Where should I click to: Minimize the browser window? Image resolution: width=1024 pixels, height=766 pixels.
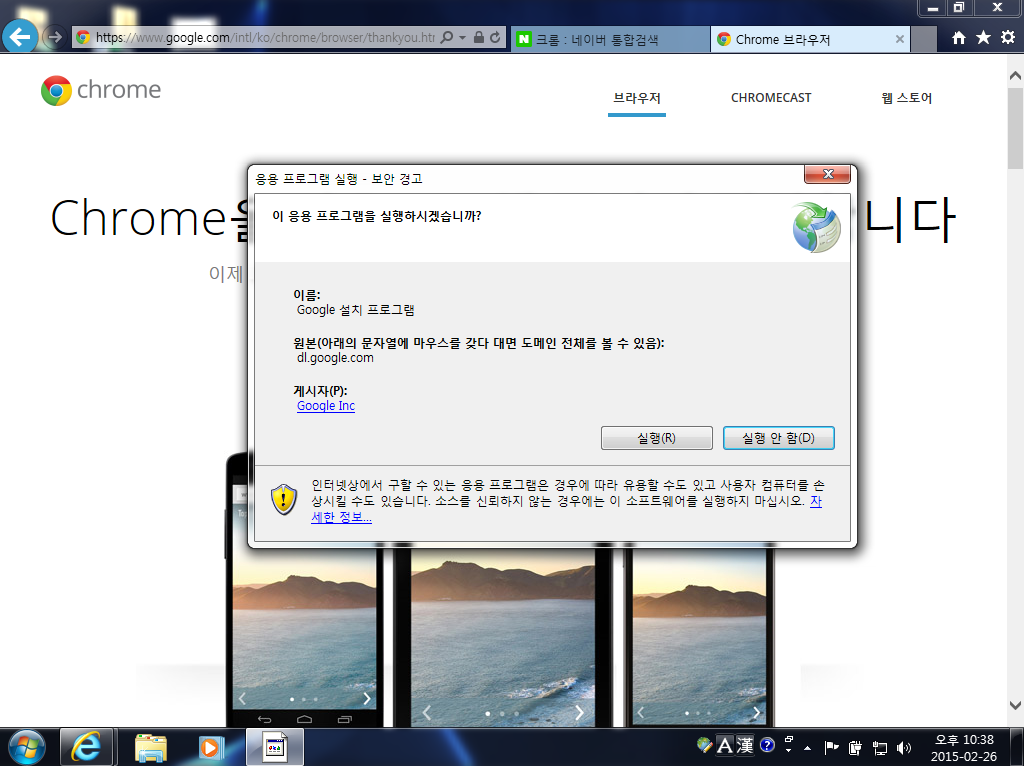coord(933,7)
